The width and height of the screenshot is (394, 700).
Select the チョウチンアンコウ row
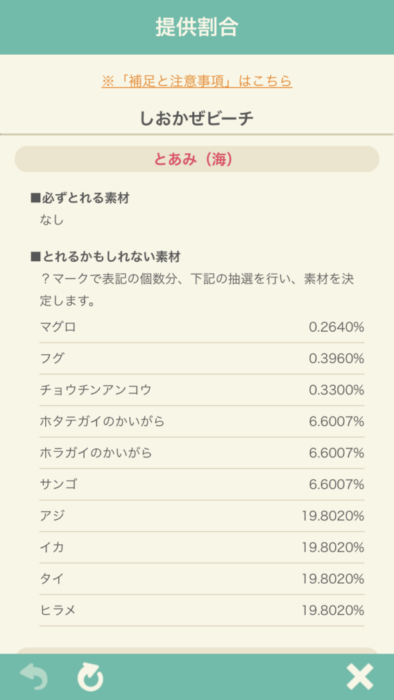[202, 390]
